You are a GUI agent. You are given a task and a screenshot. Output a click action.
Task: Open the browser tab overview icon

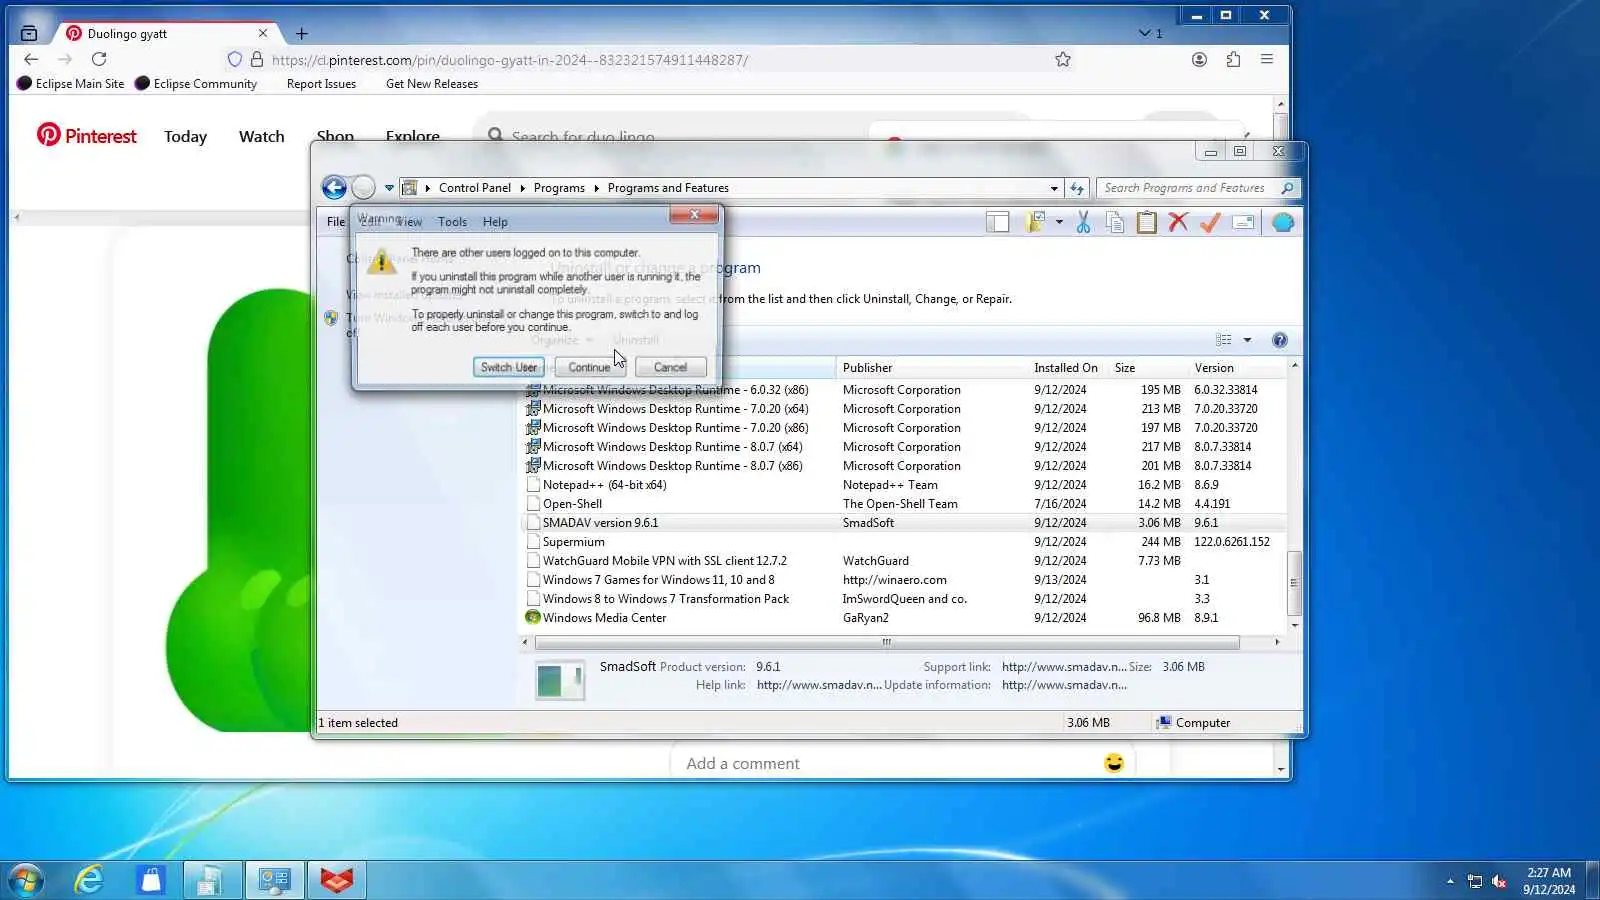[x=29, y=33]
